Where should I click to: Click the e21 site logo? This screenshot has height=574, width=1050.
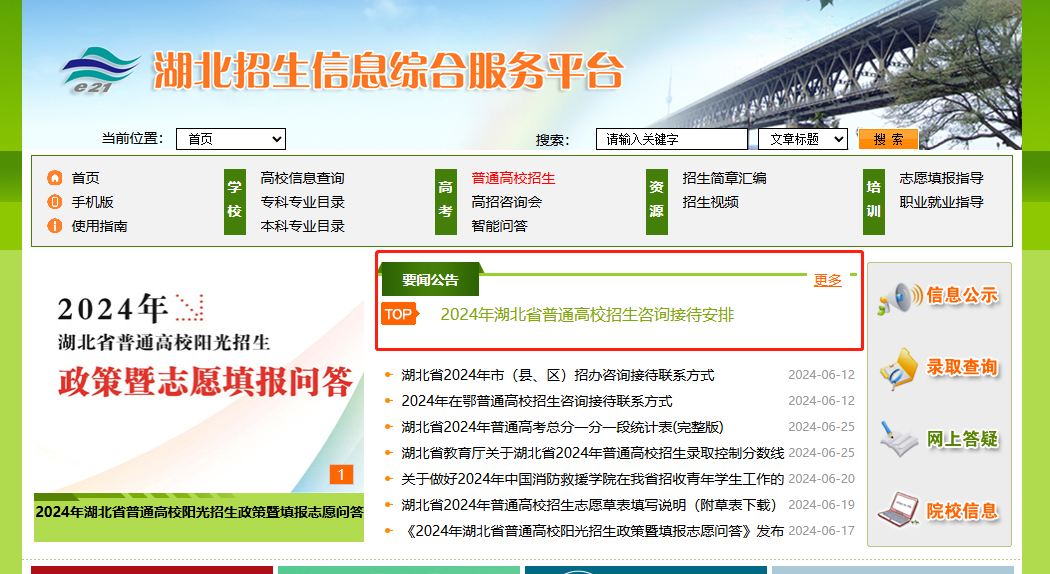tap(100, 69)
